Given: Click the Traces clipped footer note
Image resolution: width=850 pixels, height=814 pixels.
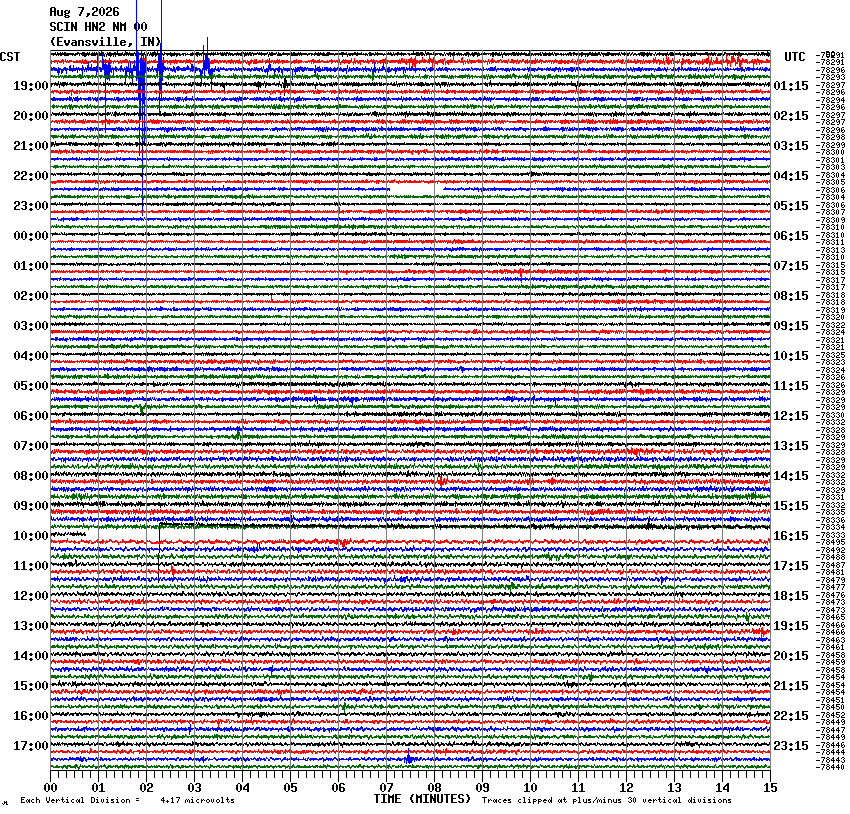Looking at the screenshot, I should tap(606, 800).
